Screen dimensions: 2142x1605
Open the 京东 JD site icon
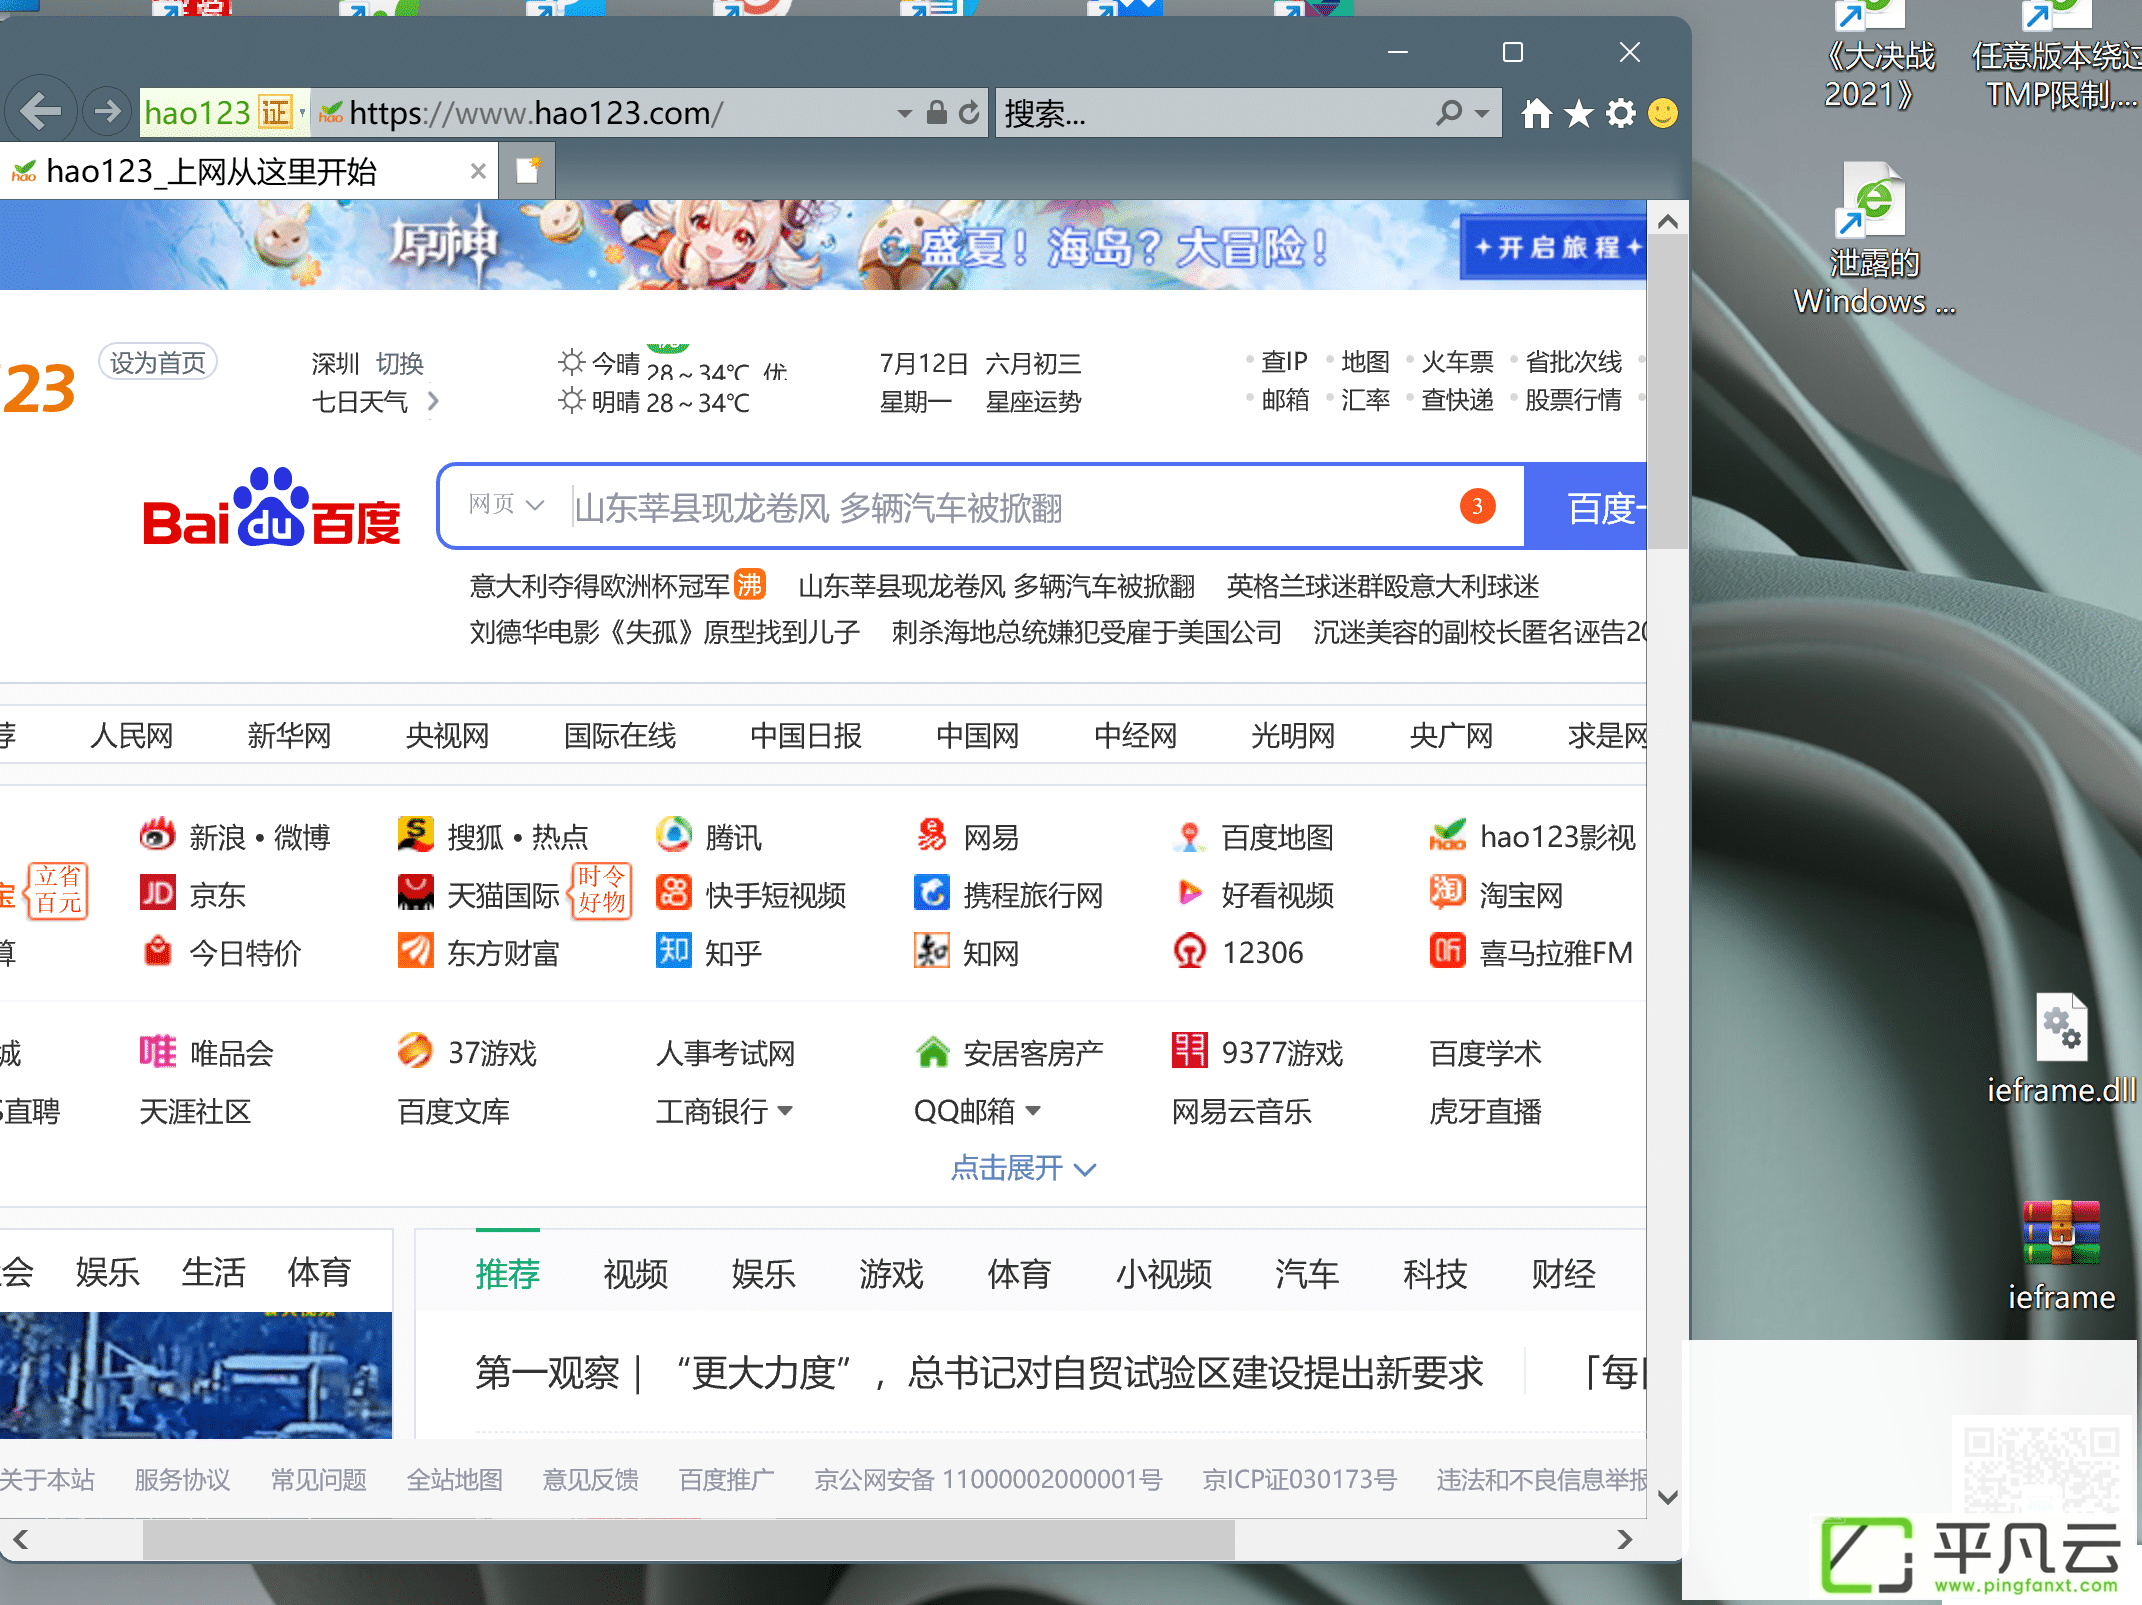[157, 893]
